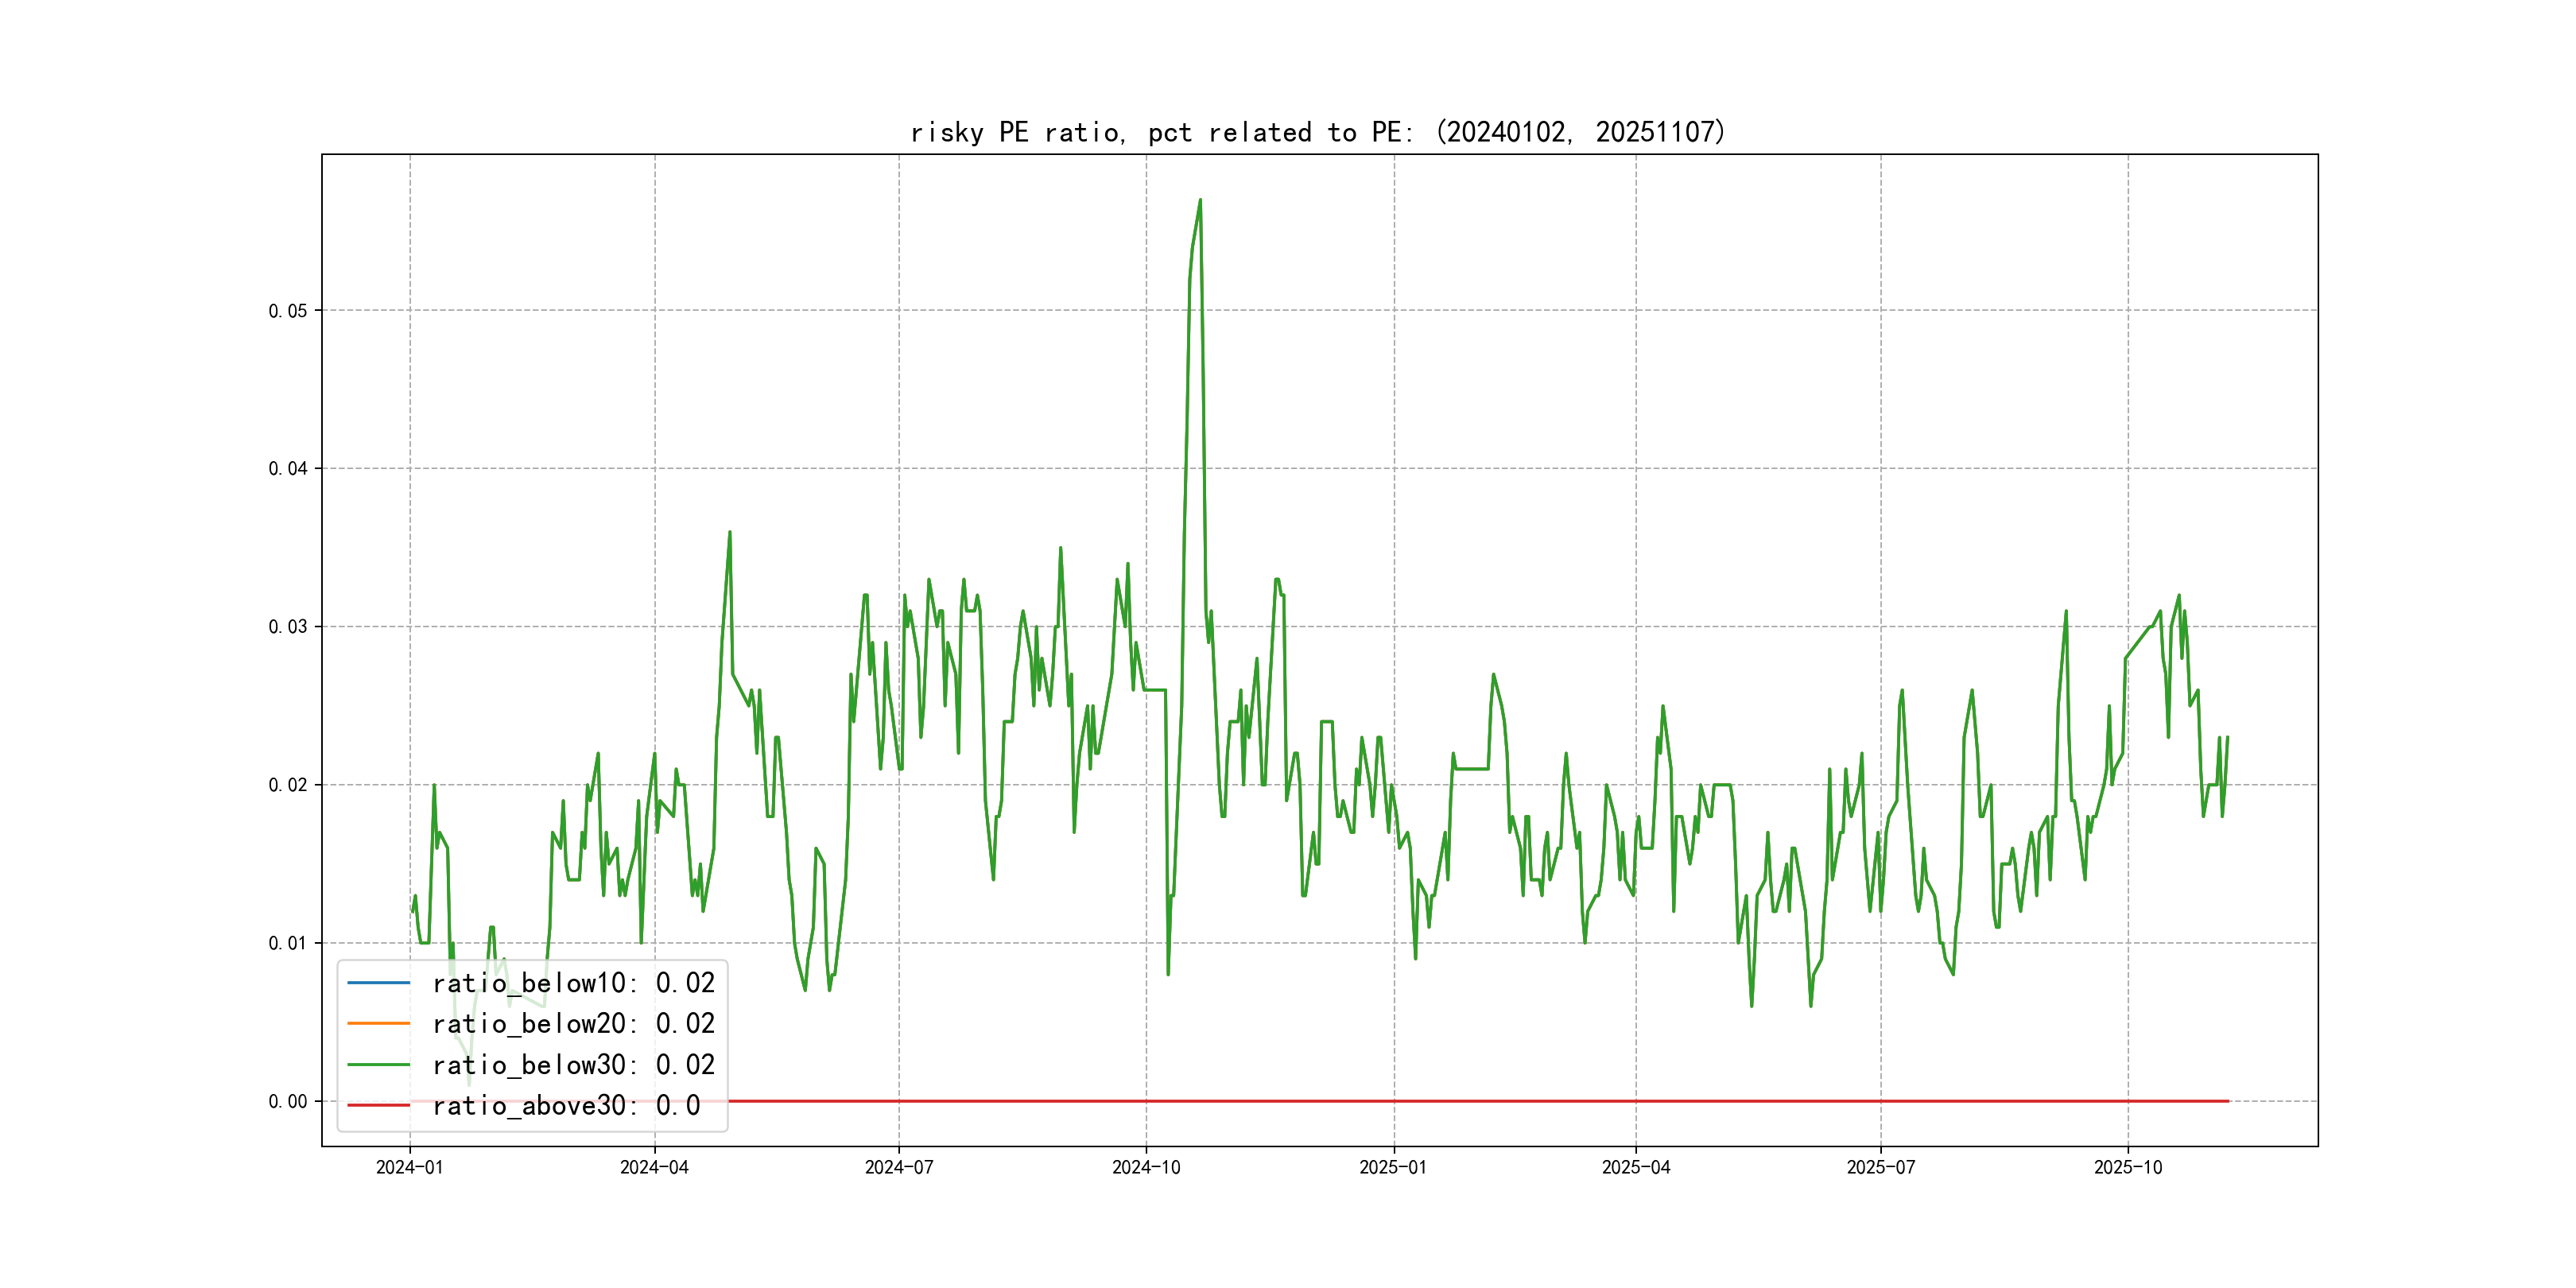
Task: Select the ratio_below20: 0.02 legend label
Action: 573,1024
